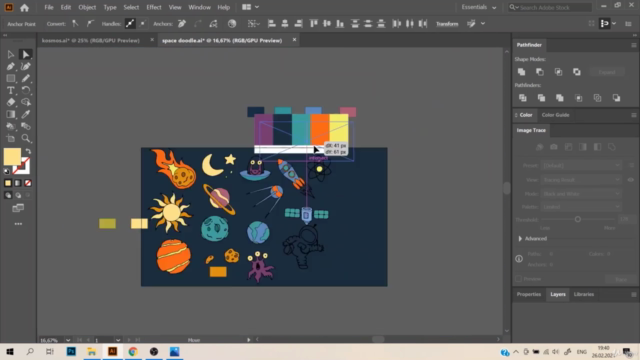Screen dimensions: 640x360
Task: Click the yellow Fill color swatch
Action: [x=12, y=157]
